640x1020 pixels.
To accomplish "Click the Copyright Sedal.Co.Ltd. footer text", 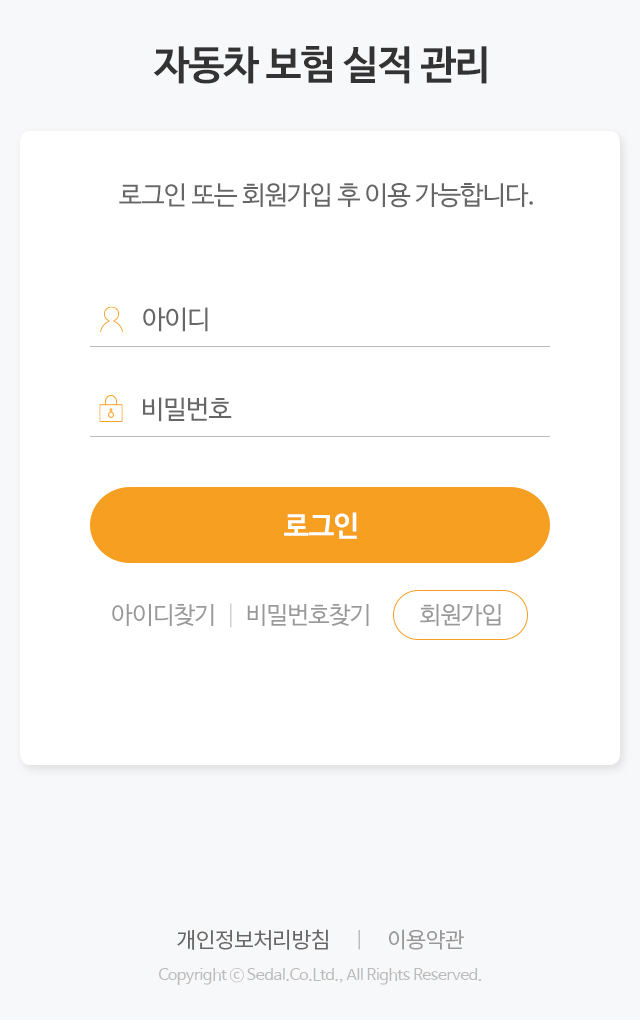I will tap(320, 974).
